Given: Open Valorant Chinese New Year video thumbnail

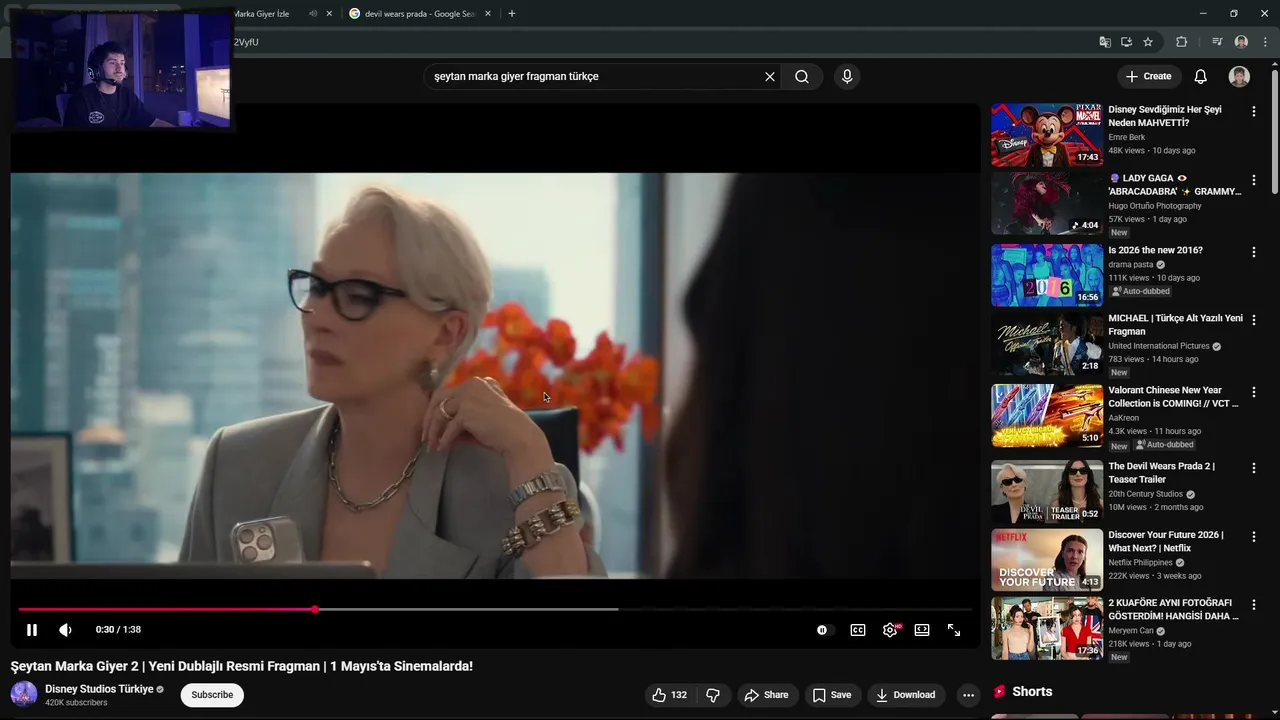Looking at the screenshot, I should click(x=1047, y=415).
